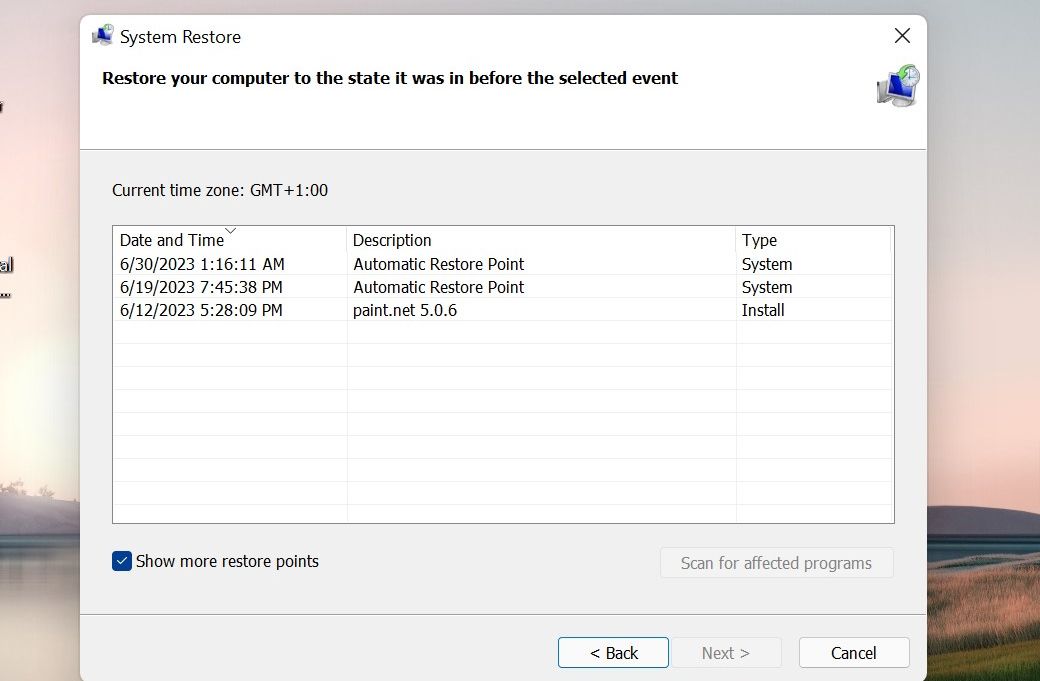
Task: Click the Next button
Action: [x=727, y=652]
